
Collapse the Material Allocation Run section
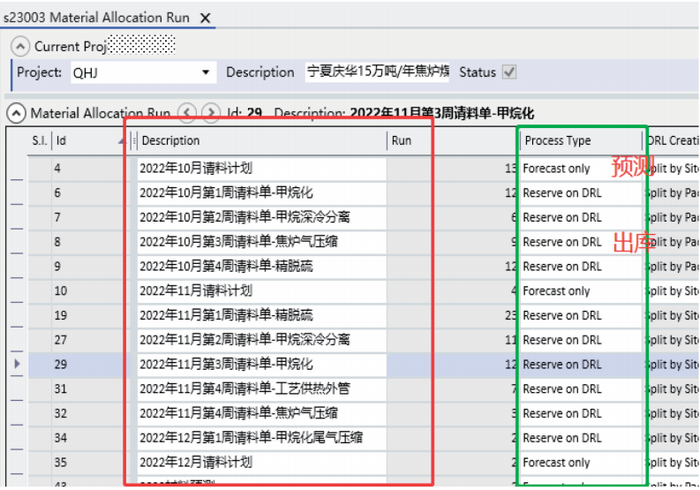pyautogui.click(x=16, y=113)
